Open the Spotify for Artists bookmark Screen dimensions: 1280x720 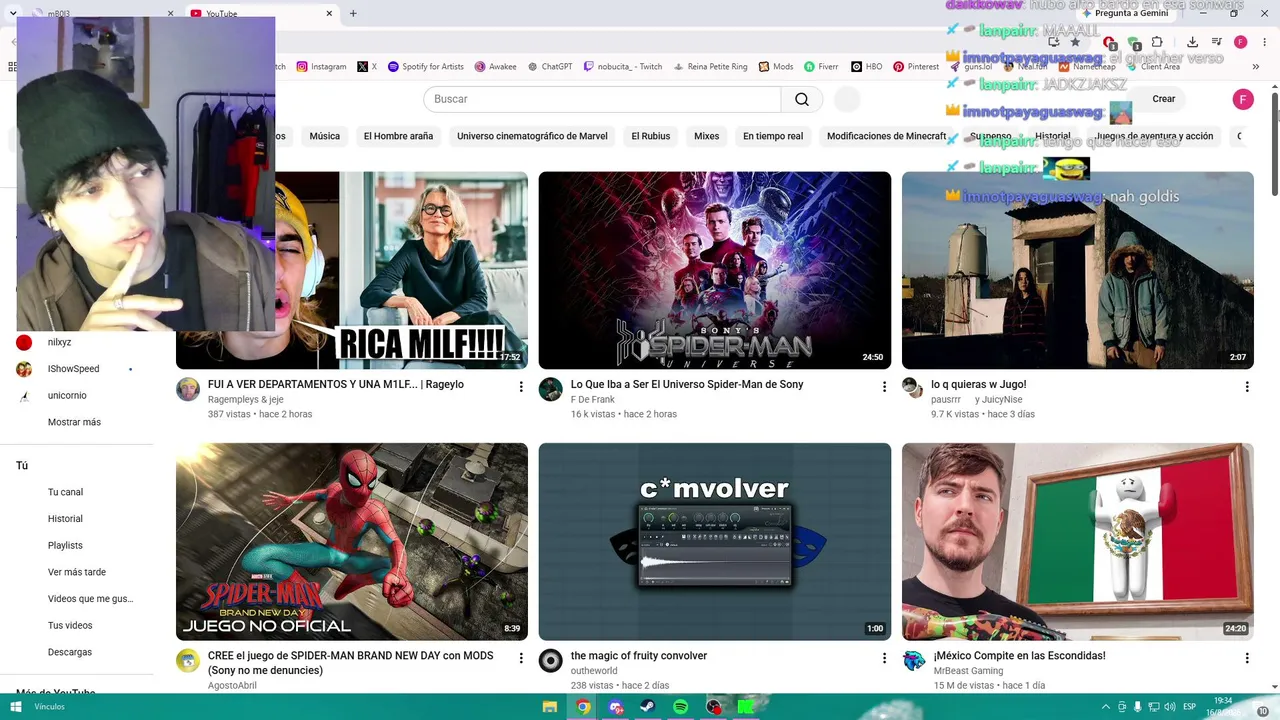click(x=426, y=67)
